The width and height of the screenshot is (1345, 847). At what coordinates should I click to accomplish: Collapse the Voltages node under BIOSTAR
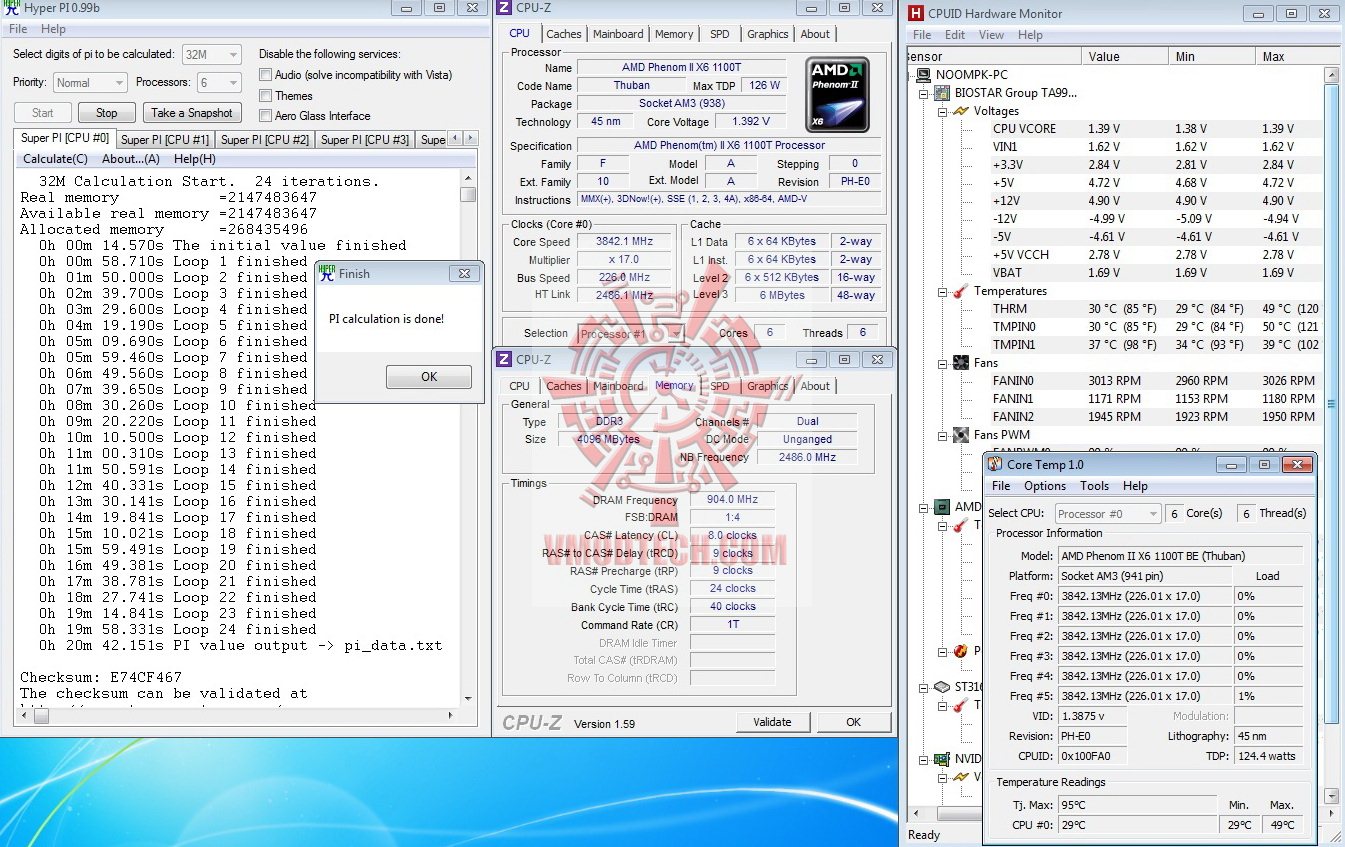pyautogui.click(x=942, y=111)
